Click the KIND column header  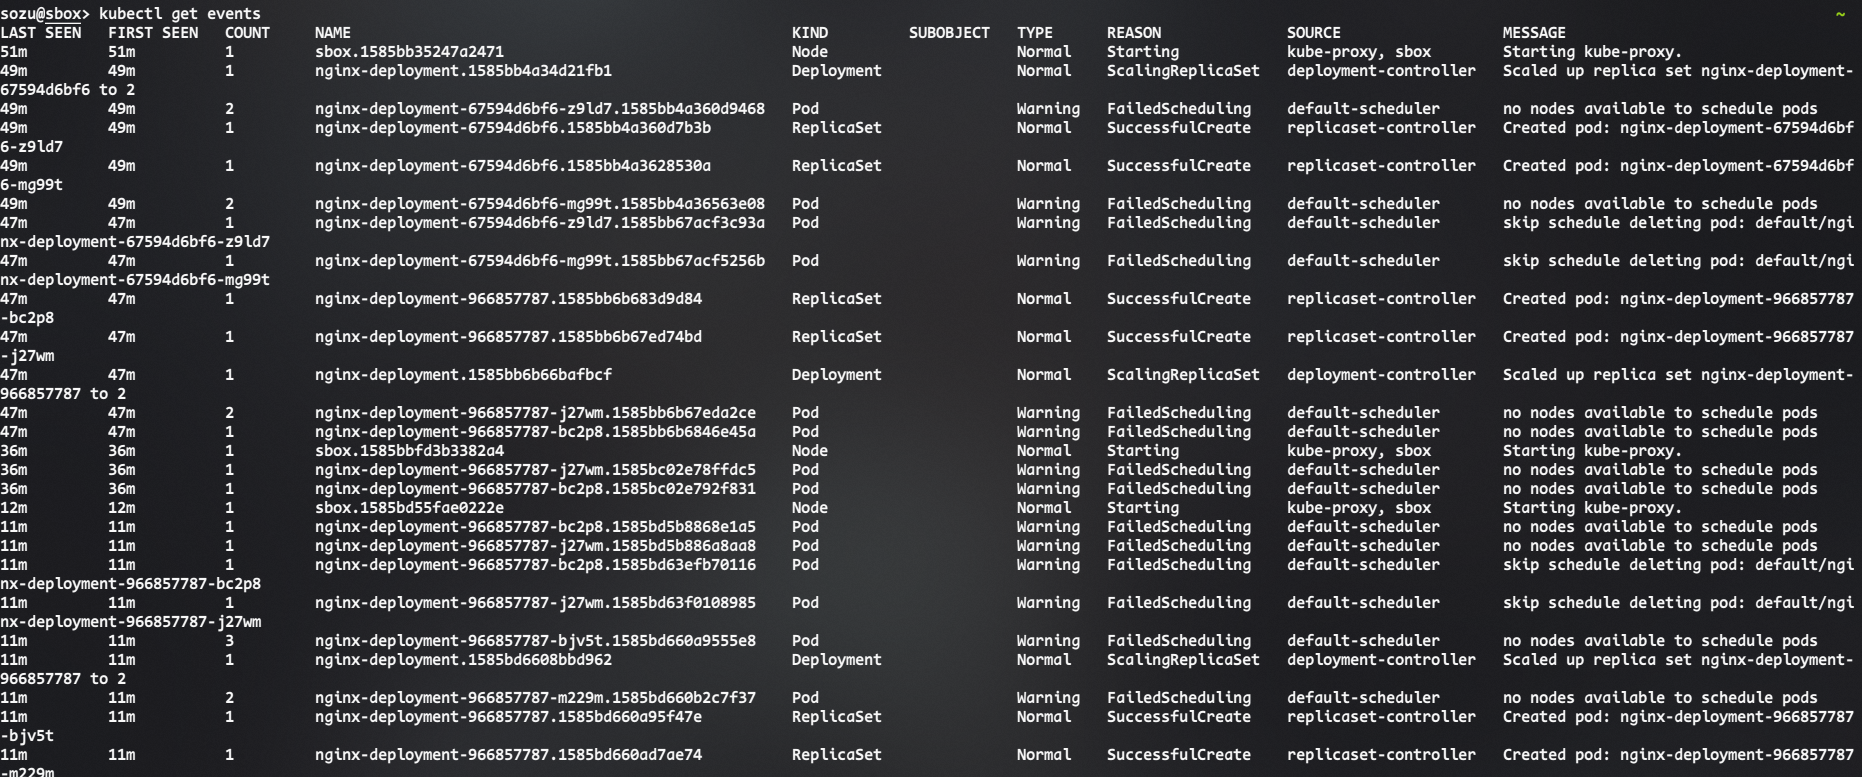[809, 33]
